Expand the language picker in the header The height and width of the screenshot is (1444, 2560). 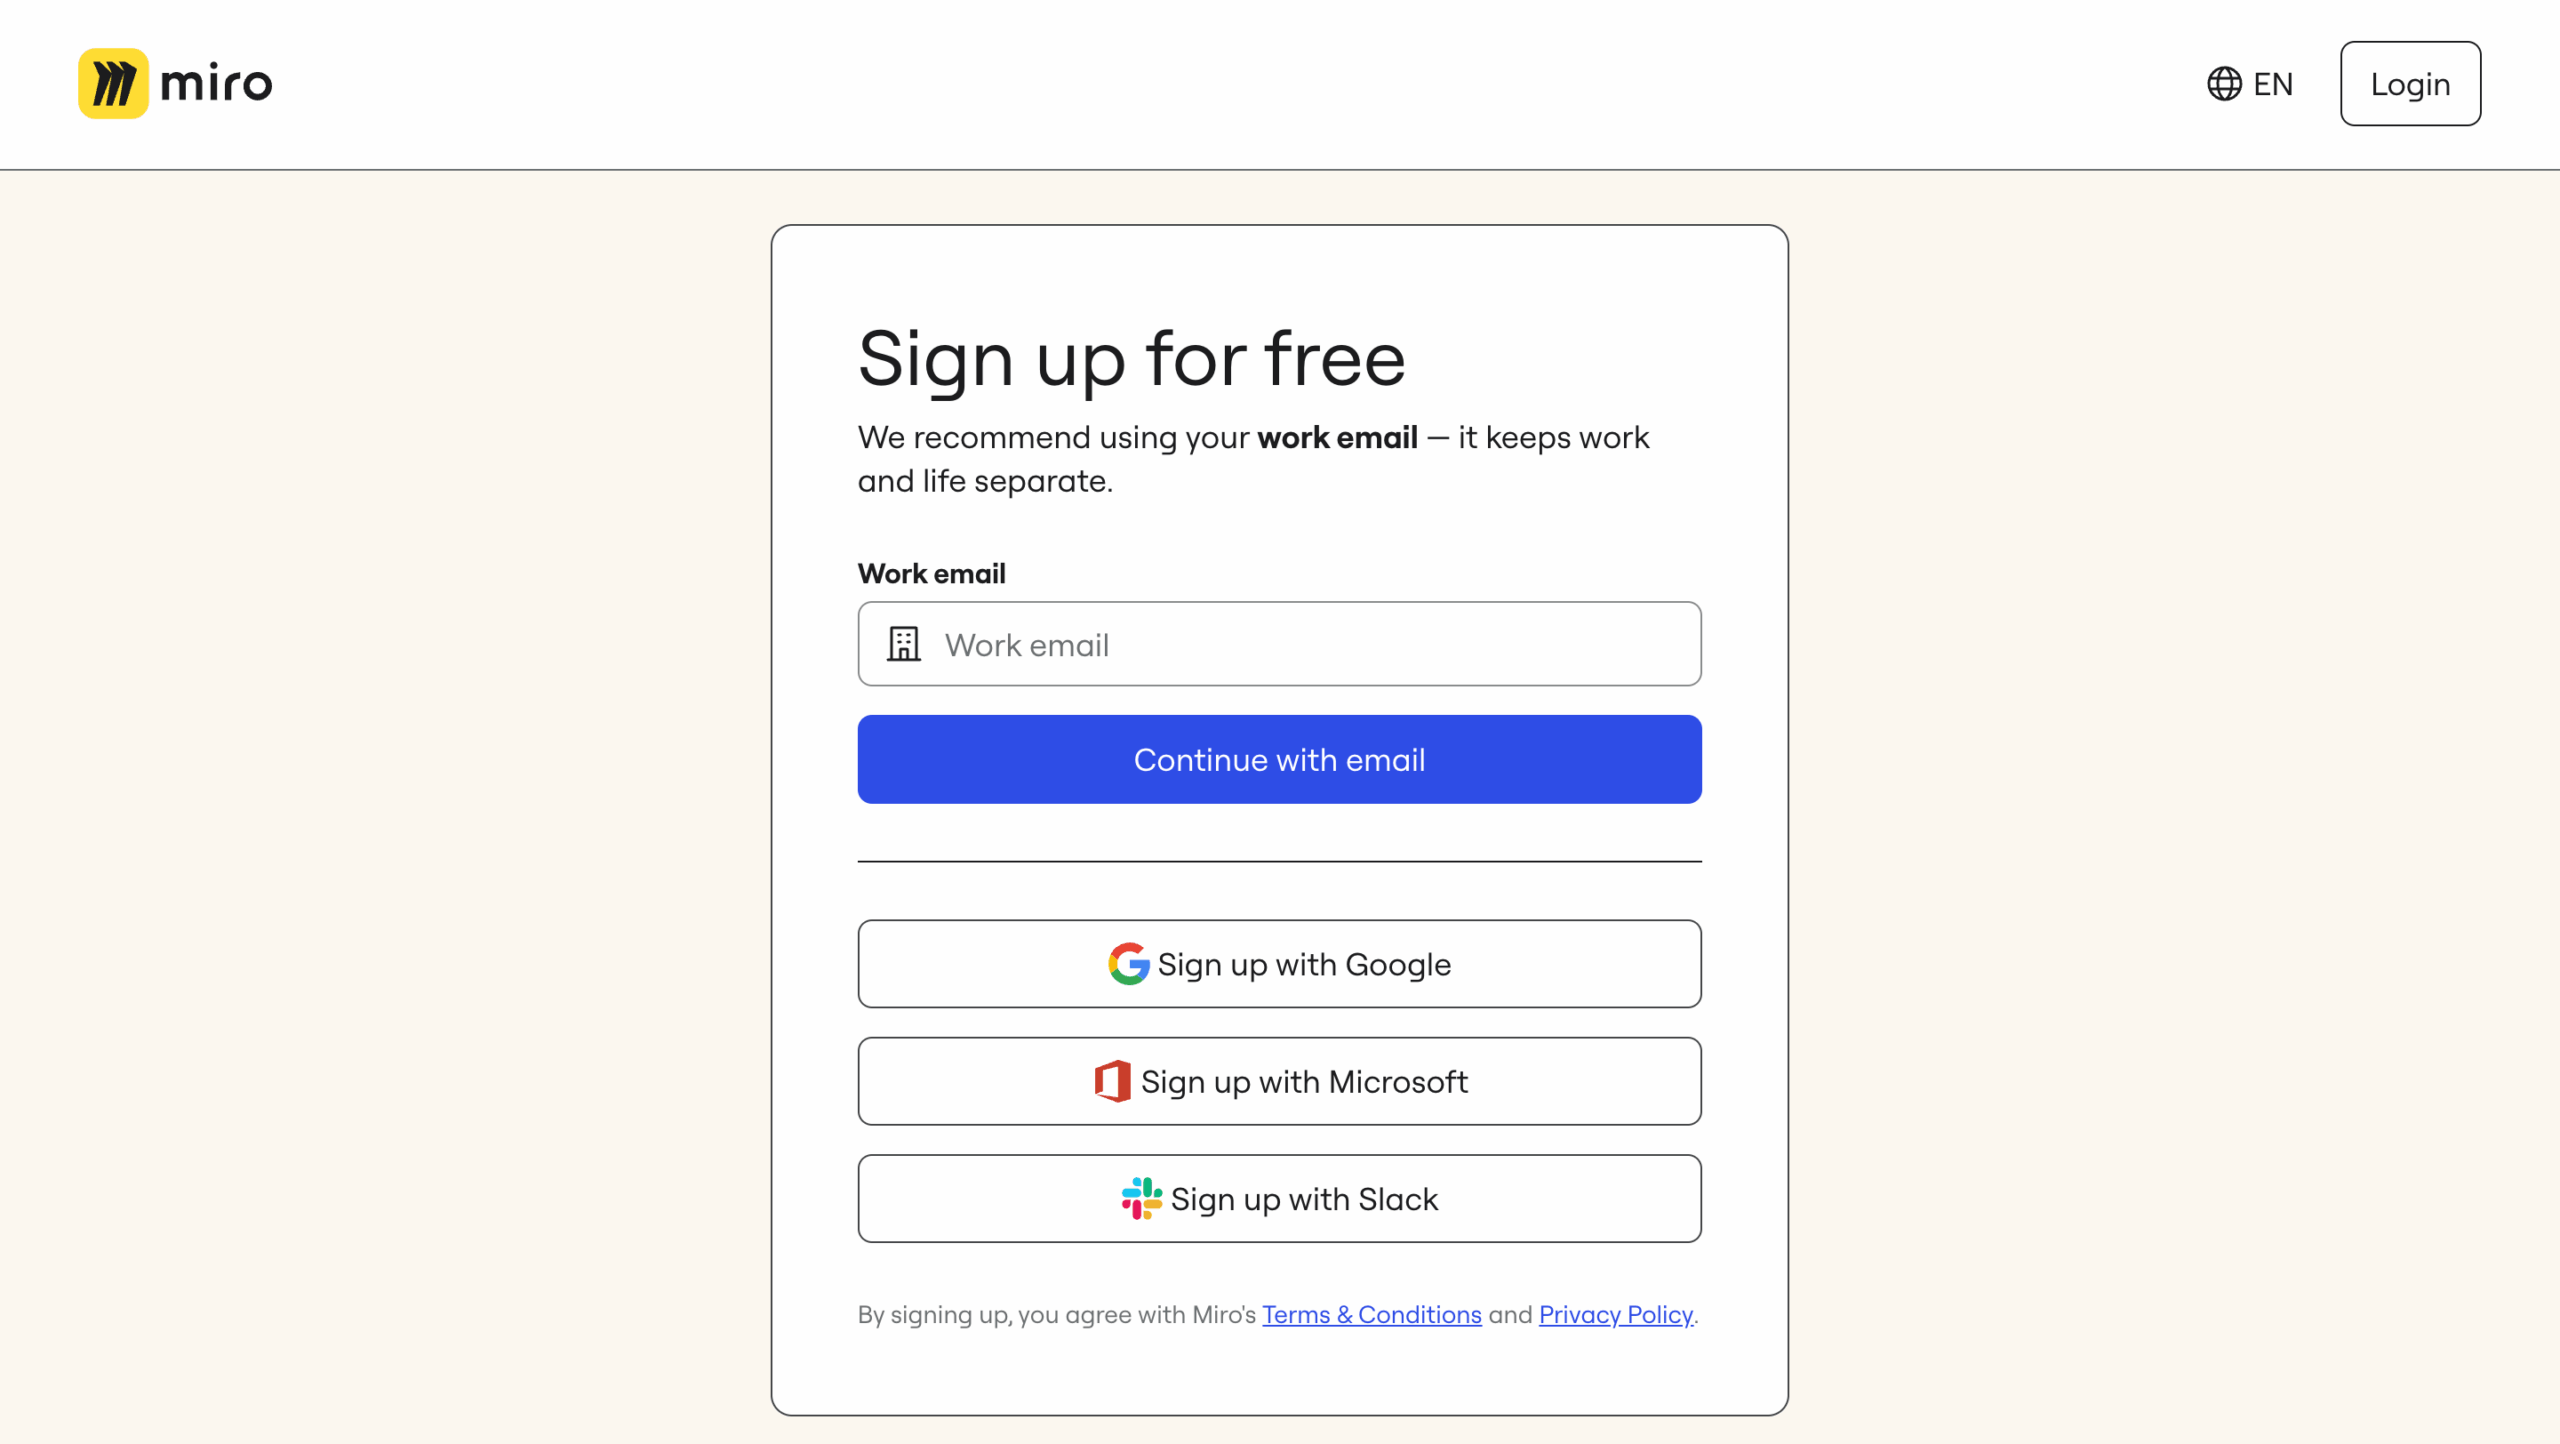[x=2250, y=84]
